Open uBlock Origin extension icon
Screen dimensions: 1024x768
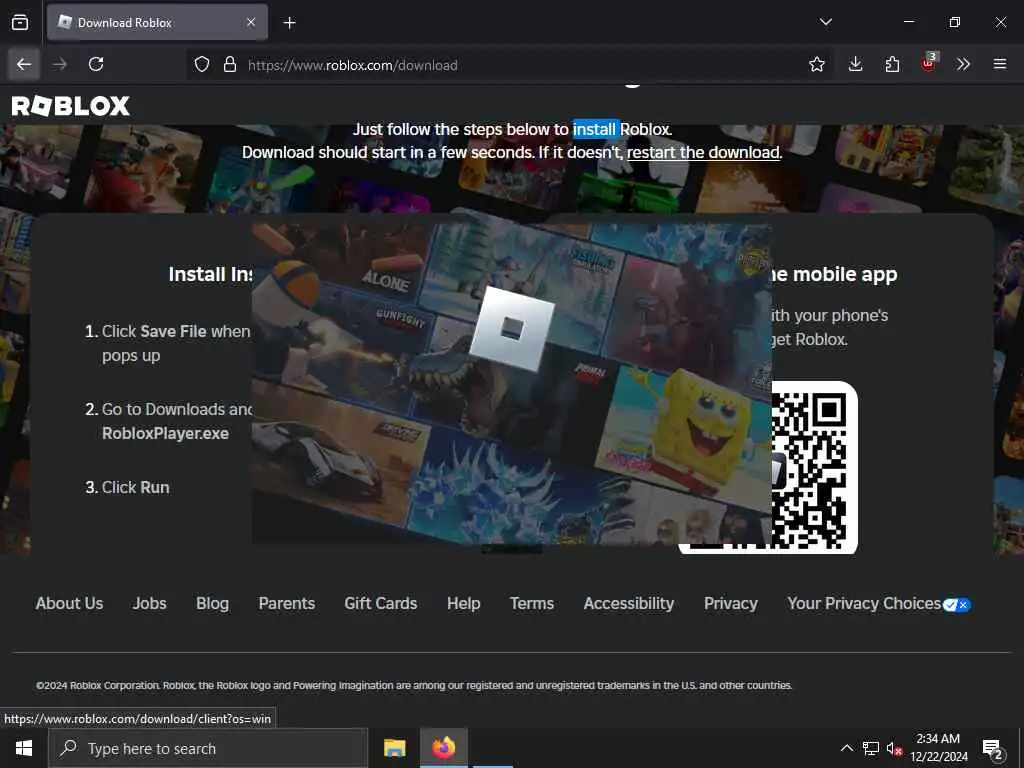click(x=929, y=63)
